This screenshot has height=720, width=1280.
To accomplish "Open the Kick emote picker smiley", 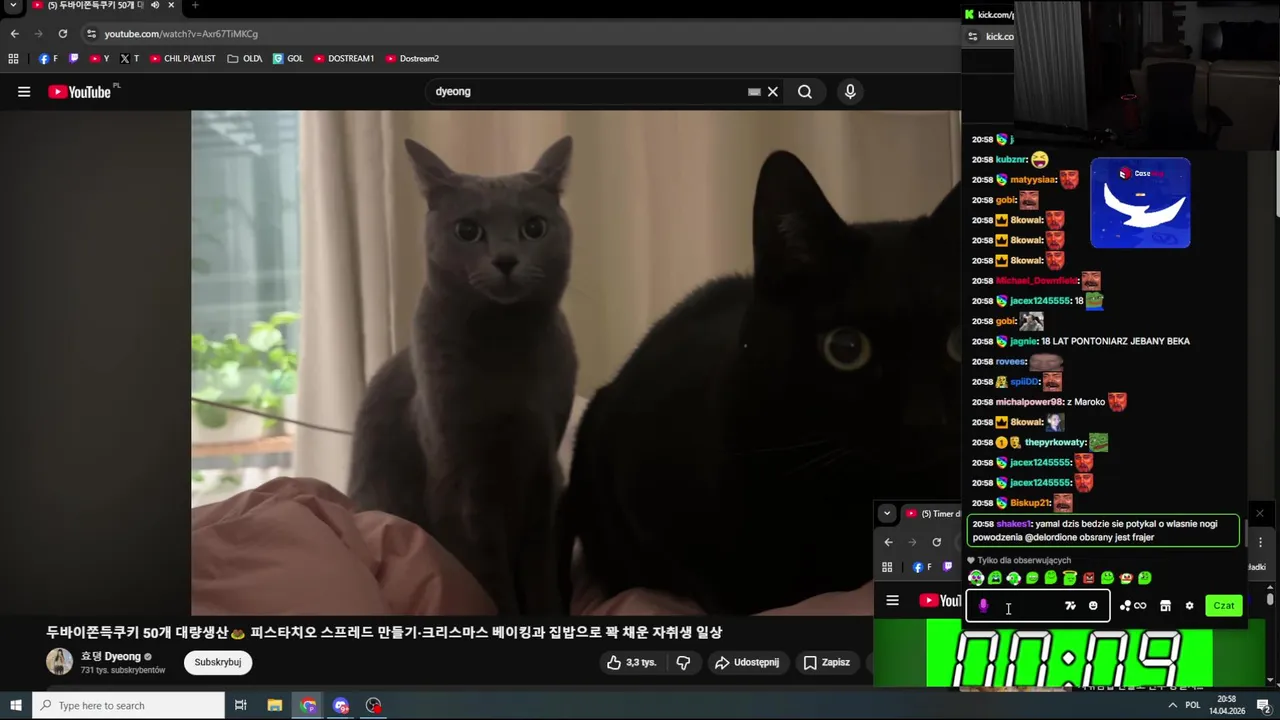I will pyautogui.click(x=1093, y=606).
